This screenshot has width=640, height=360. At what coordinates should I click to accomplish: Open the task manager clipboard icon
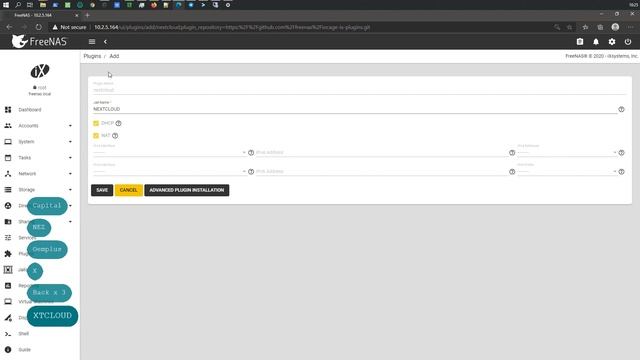click(x=580, y=42)
